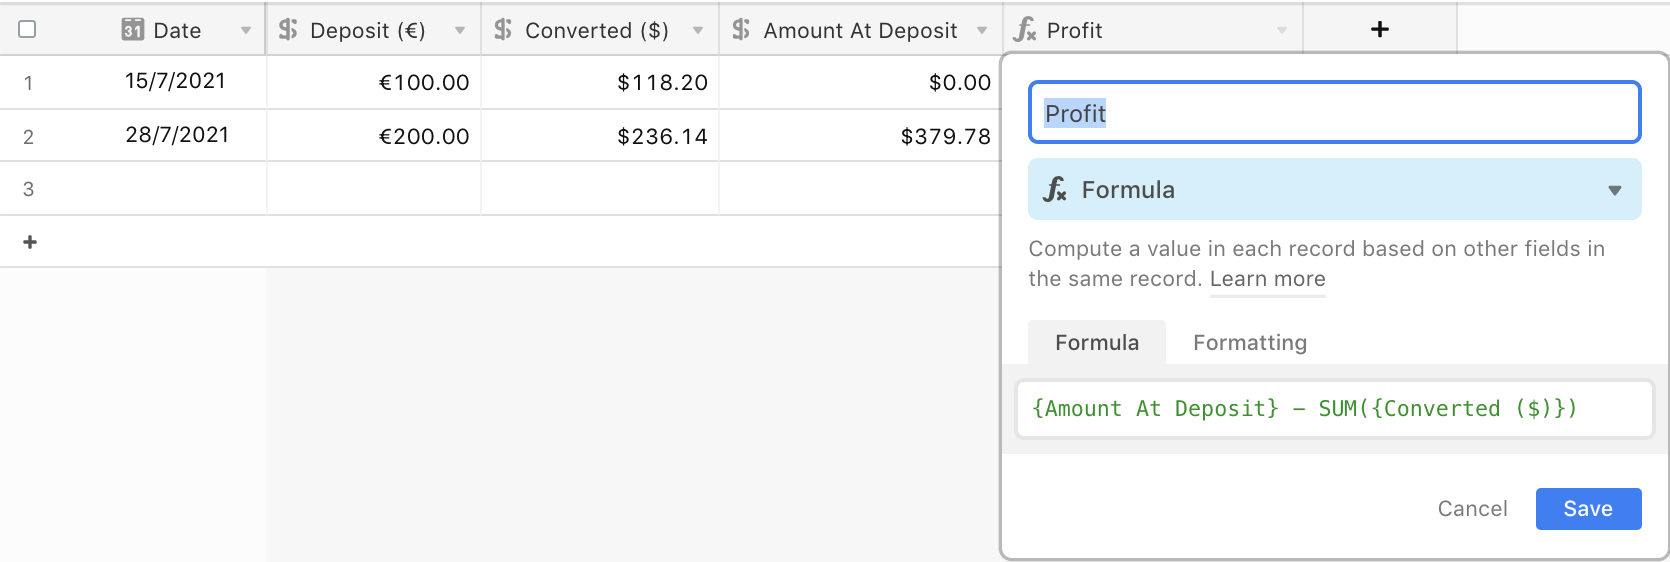
Task: Open the Deposit (€) column dropdown arrow
Action: [460, 31]
